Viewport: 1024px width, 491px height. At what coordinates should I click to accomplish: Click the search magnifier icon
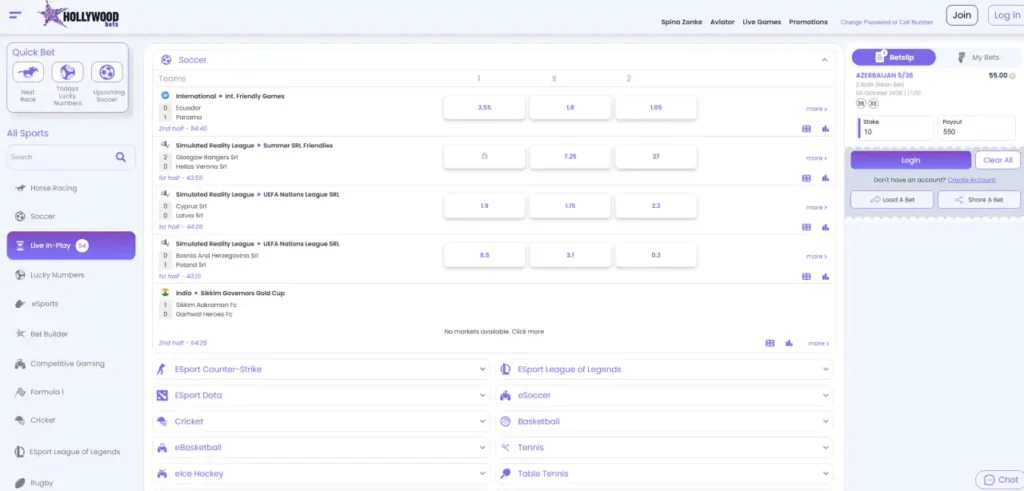(x=121, y=157)
